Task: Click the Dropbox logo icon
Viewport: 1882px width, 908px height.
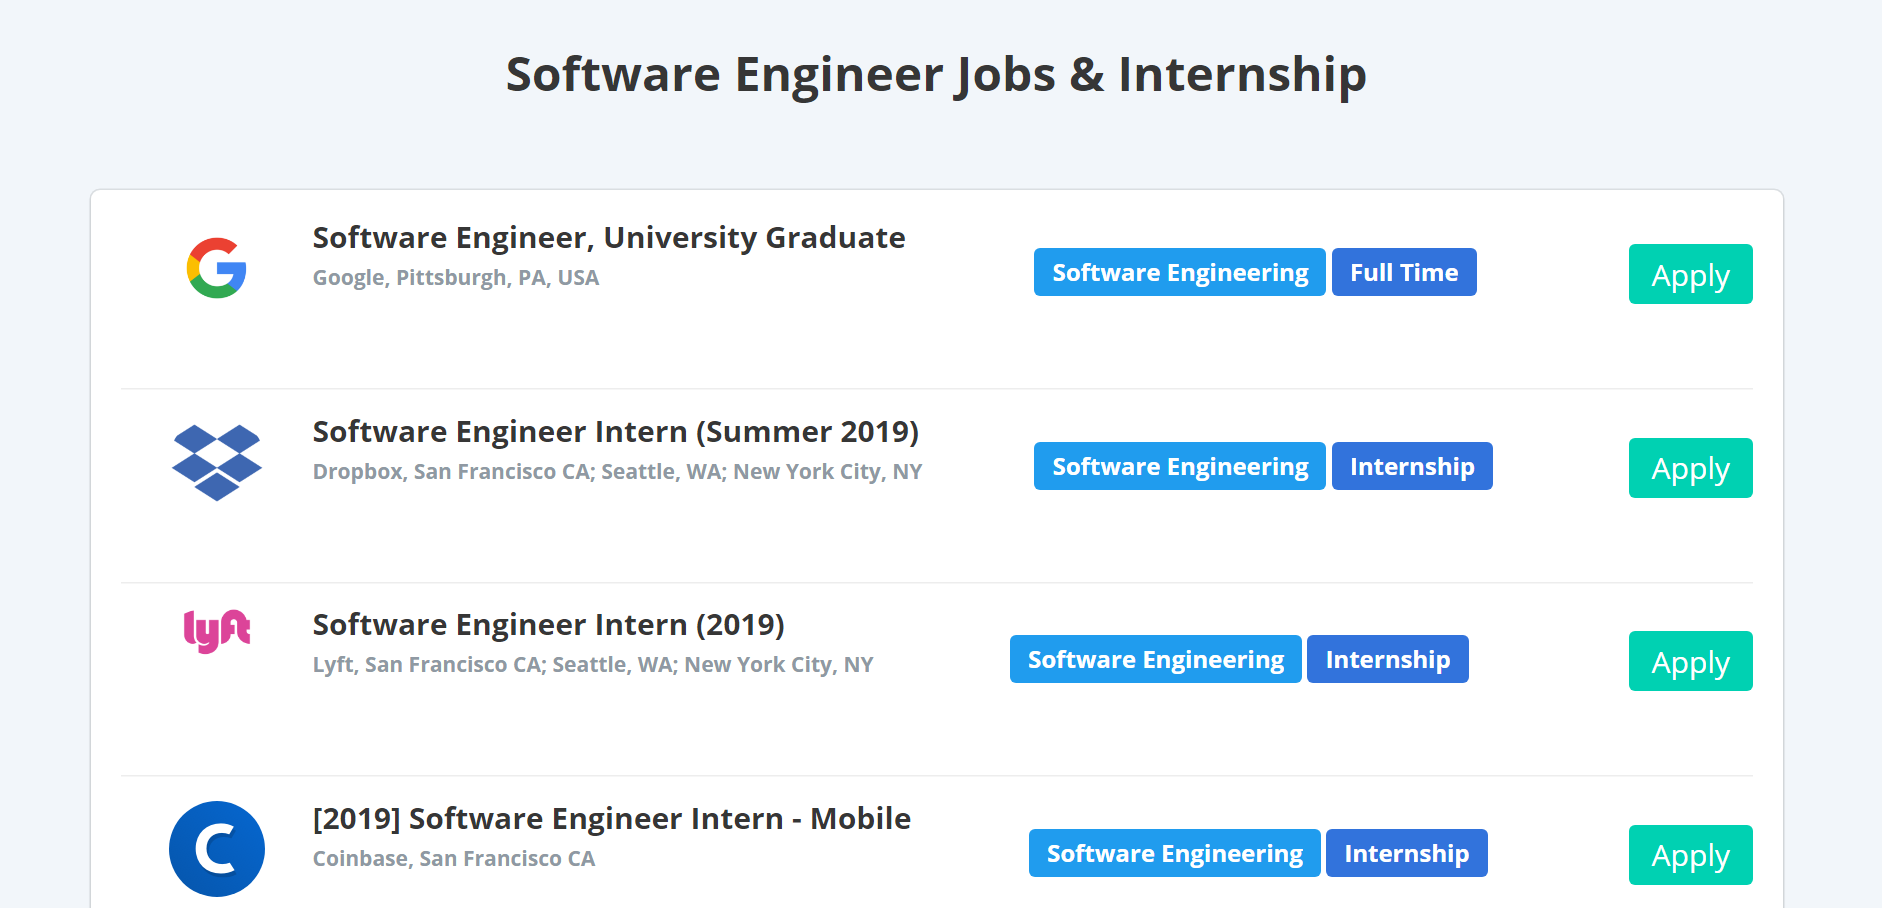Action: point(216,462)
